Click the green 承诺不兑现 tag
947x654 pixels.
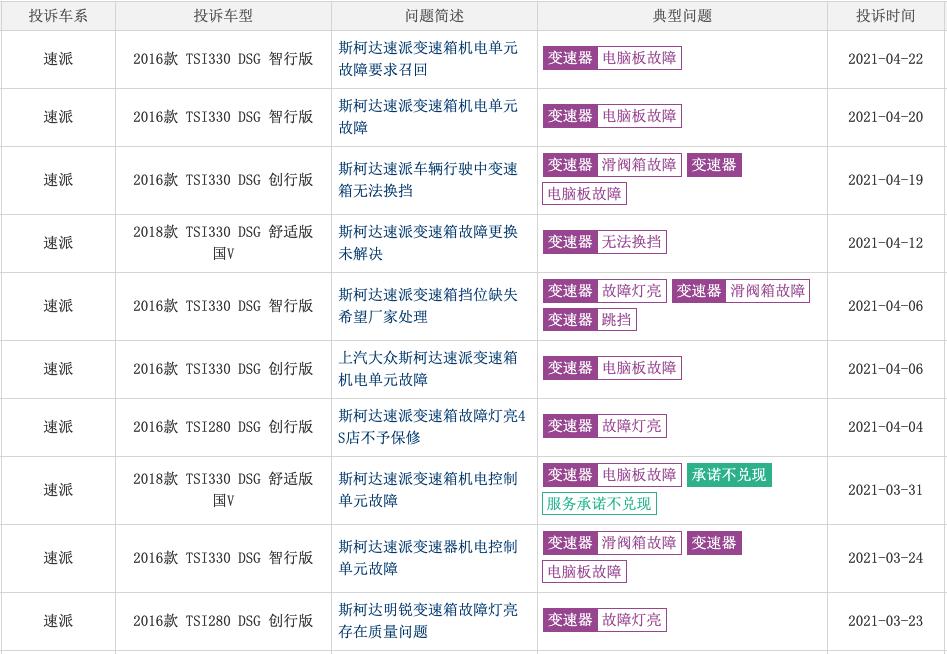(729, 475)
